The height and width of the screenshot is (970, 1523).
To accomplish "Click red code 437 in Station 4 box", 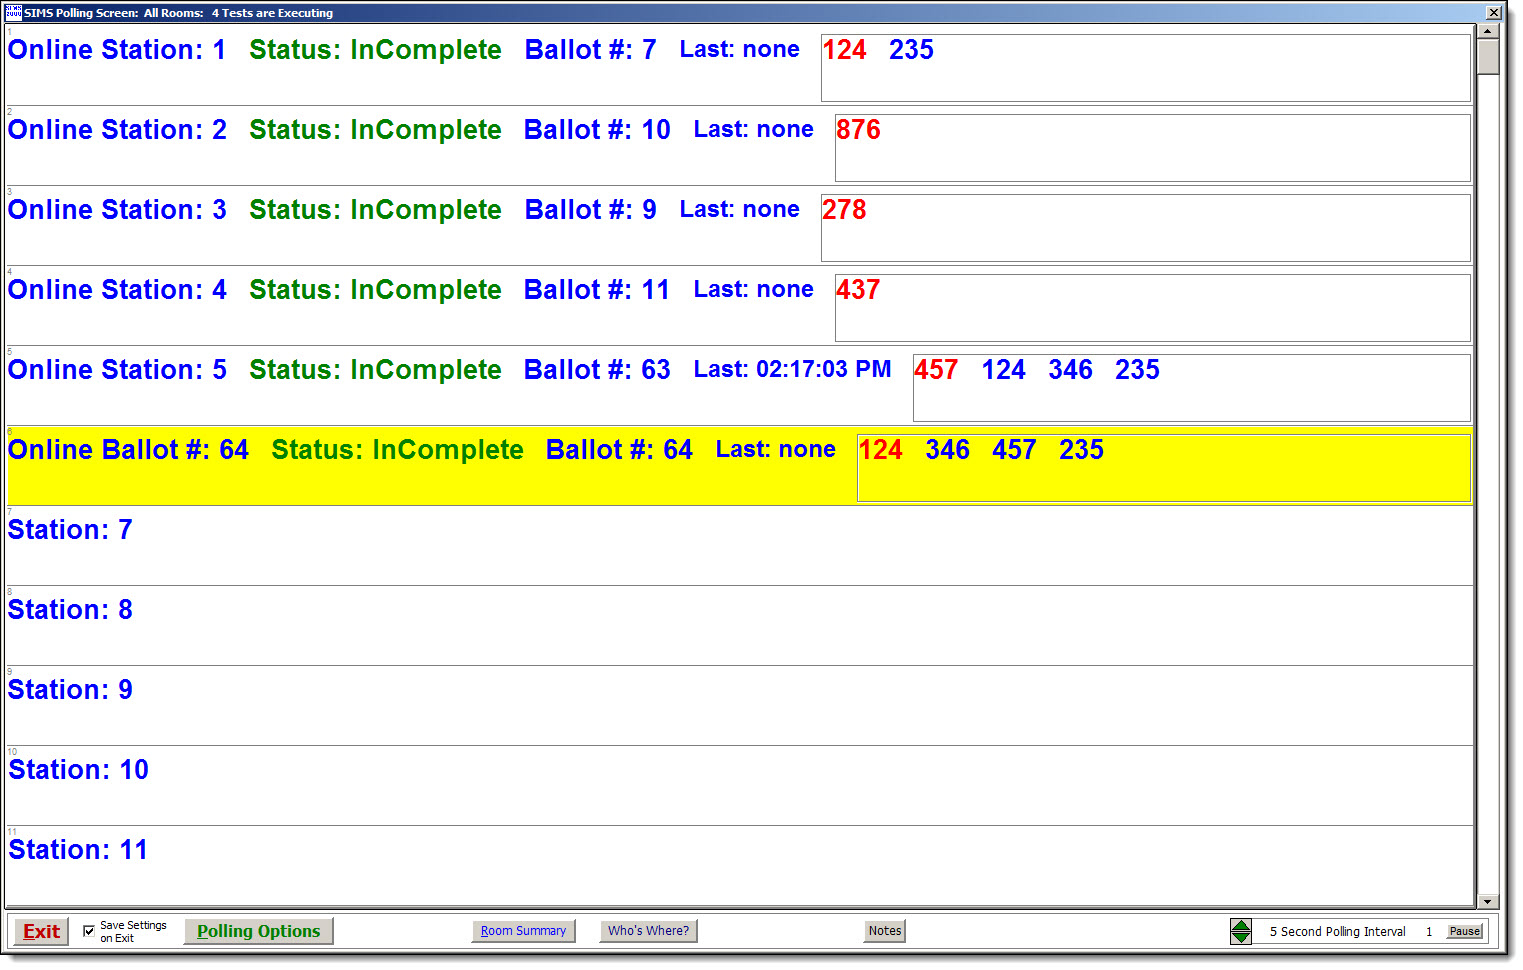I will 858,290.
